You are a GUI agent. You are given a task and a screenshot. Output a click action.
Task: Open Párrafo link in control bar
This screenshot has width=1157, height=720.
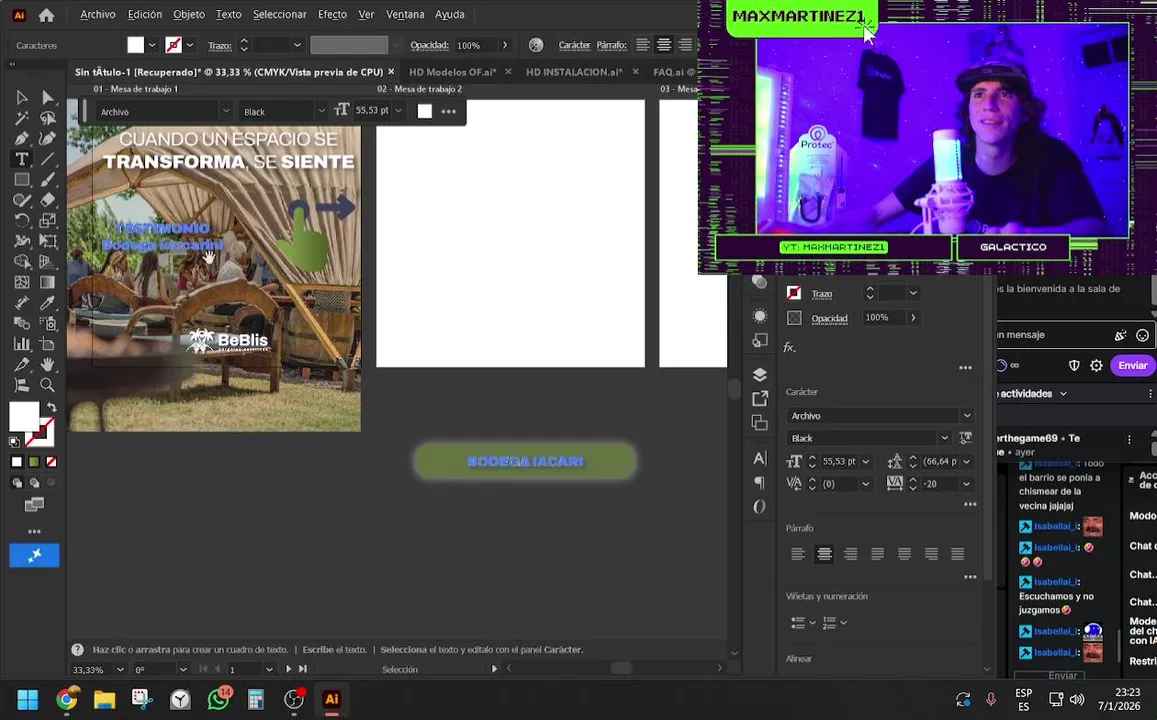click(x=612, y=45)
